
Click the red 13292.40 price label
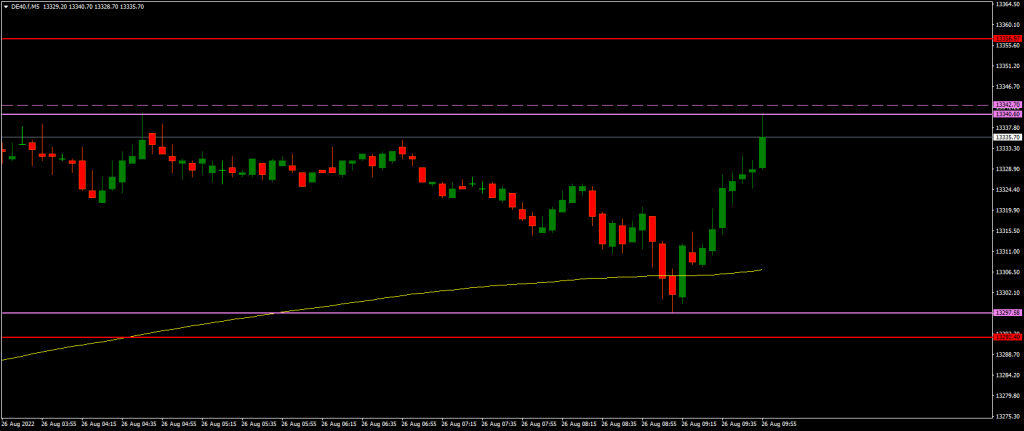pyautogui.click(x=1007, y=337)
